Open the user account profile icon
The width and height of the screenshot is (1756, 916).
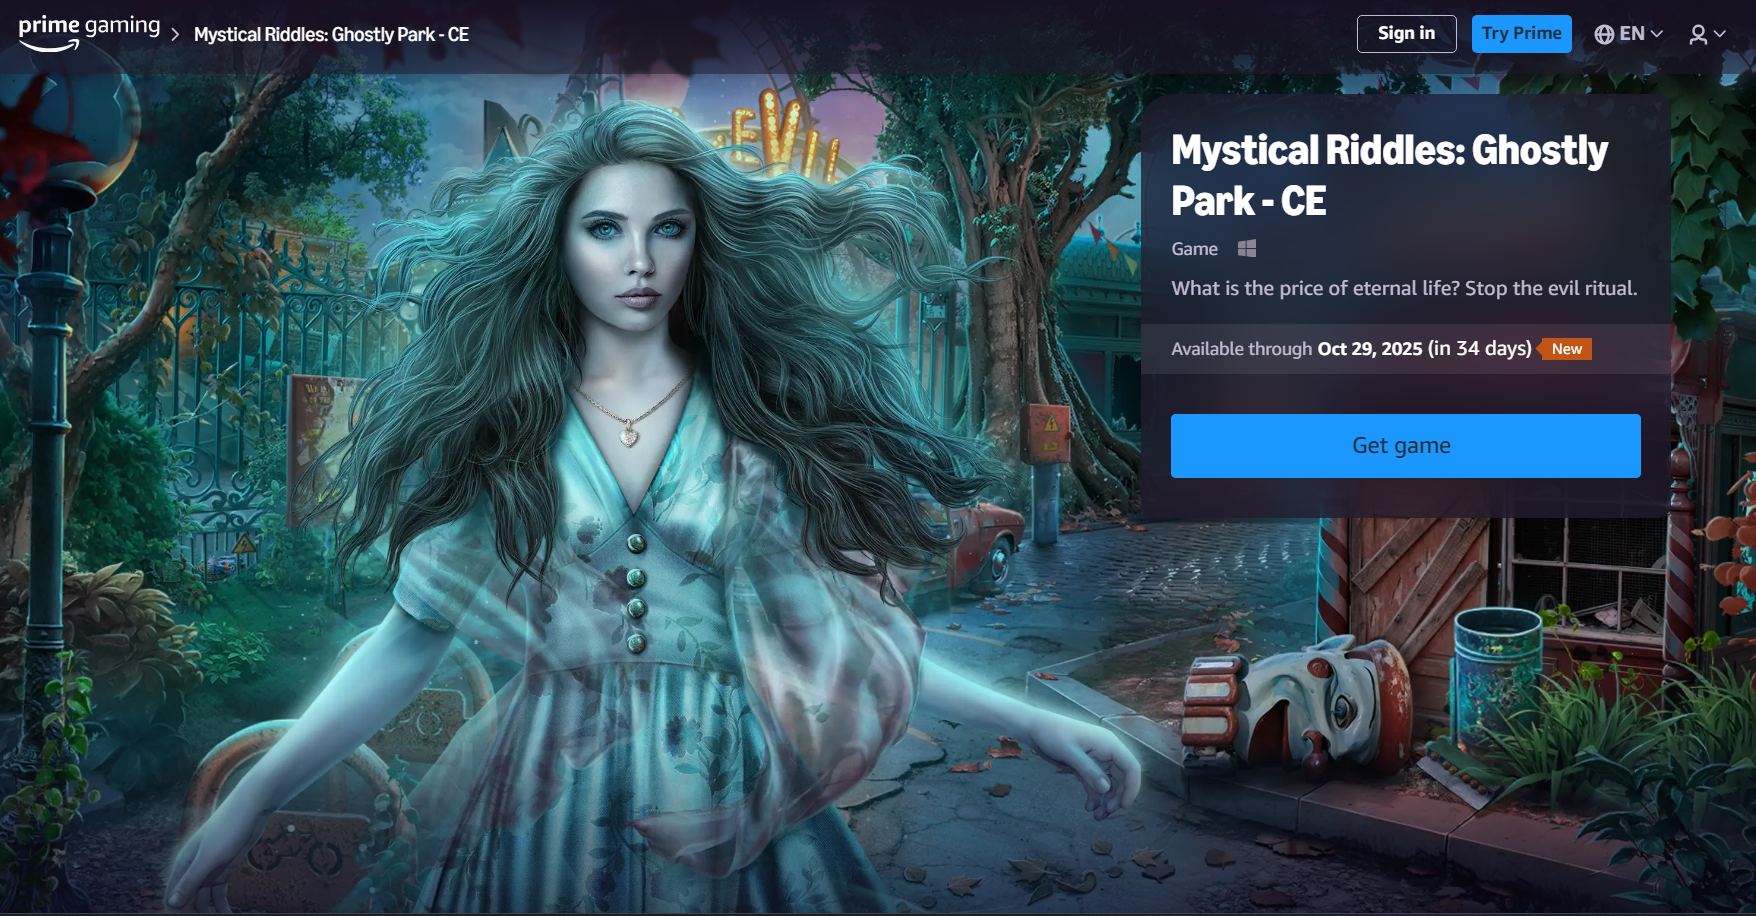click(x=1698, y=34)
